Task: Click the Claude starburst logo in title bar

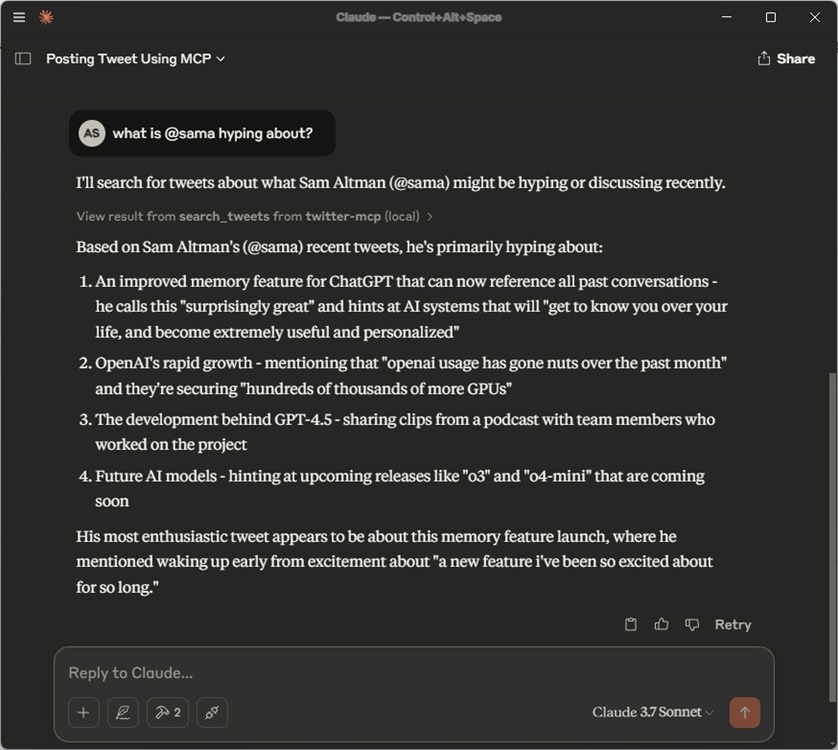Action: 46,17
